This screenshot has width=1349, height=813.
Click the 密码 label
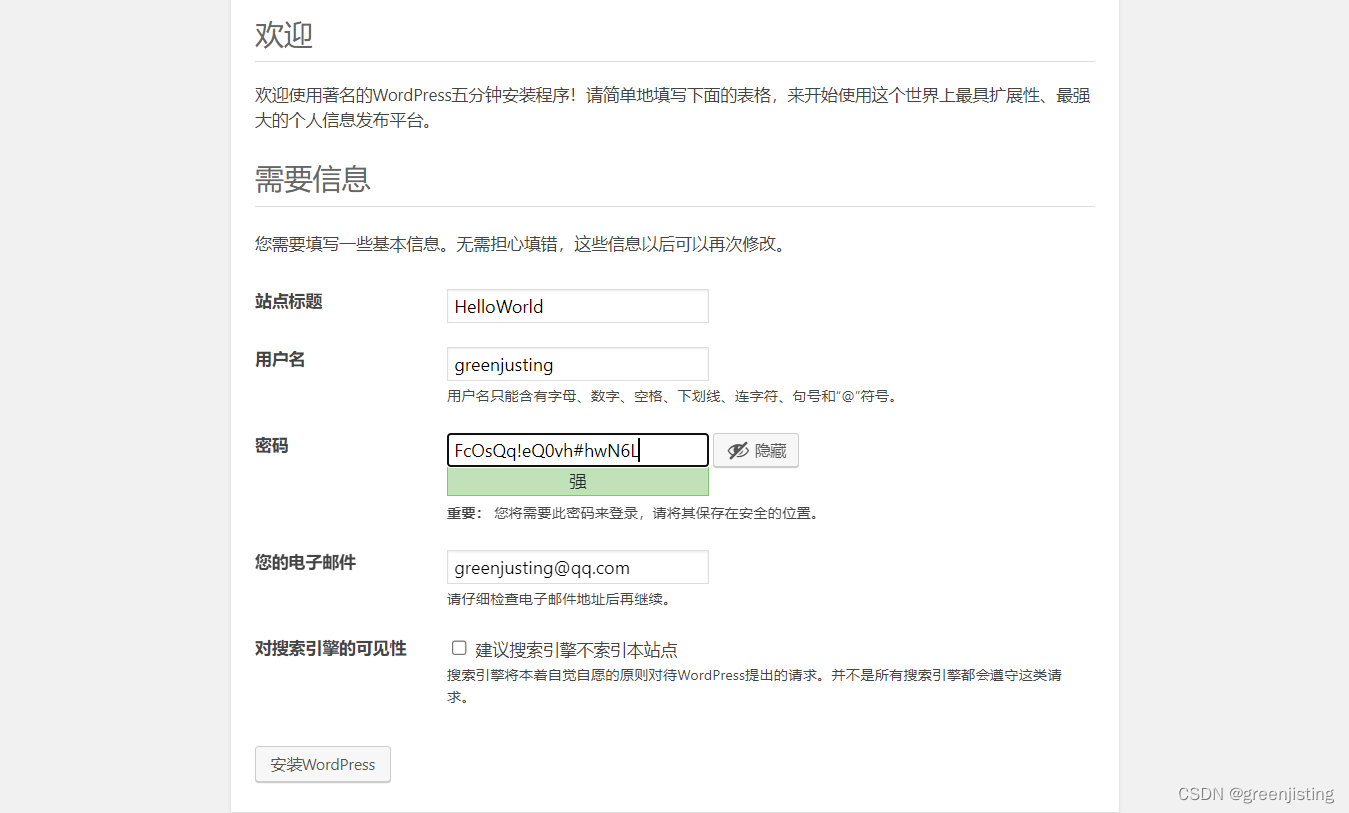[x=272, y=445]
